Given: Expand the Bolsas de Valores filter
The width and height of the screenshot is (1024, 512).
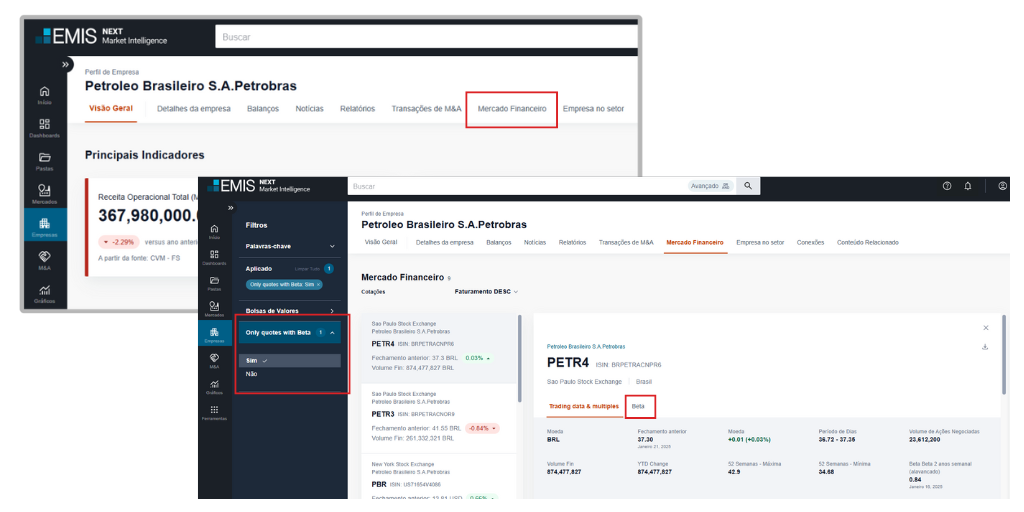Looking at the screenshot, I should pyautogui.click(x=332, y=311).
